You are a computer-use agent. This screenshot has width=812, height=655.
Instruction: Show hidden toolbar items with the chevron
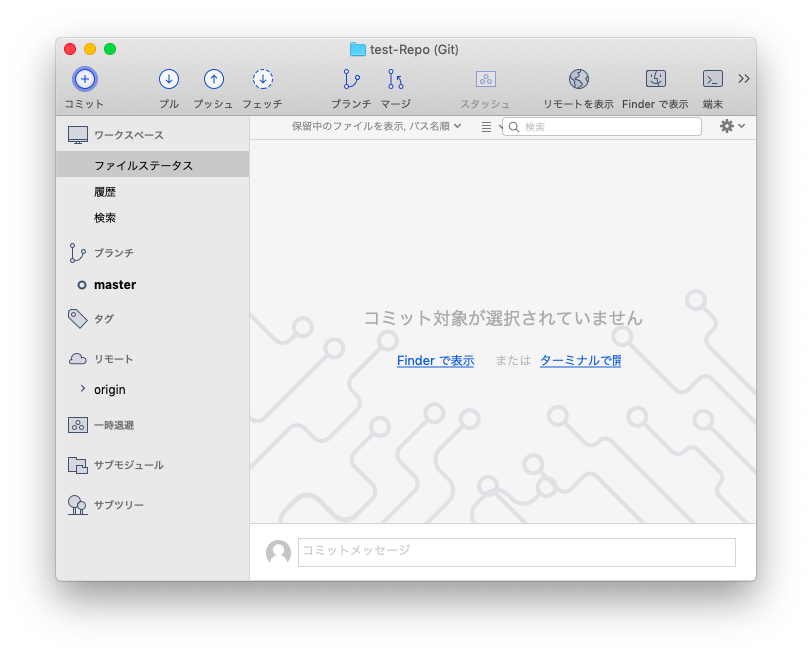click(x=743, y=77)
